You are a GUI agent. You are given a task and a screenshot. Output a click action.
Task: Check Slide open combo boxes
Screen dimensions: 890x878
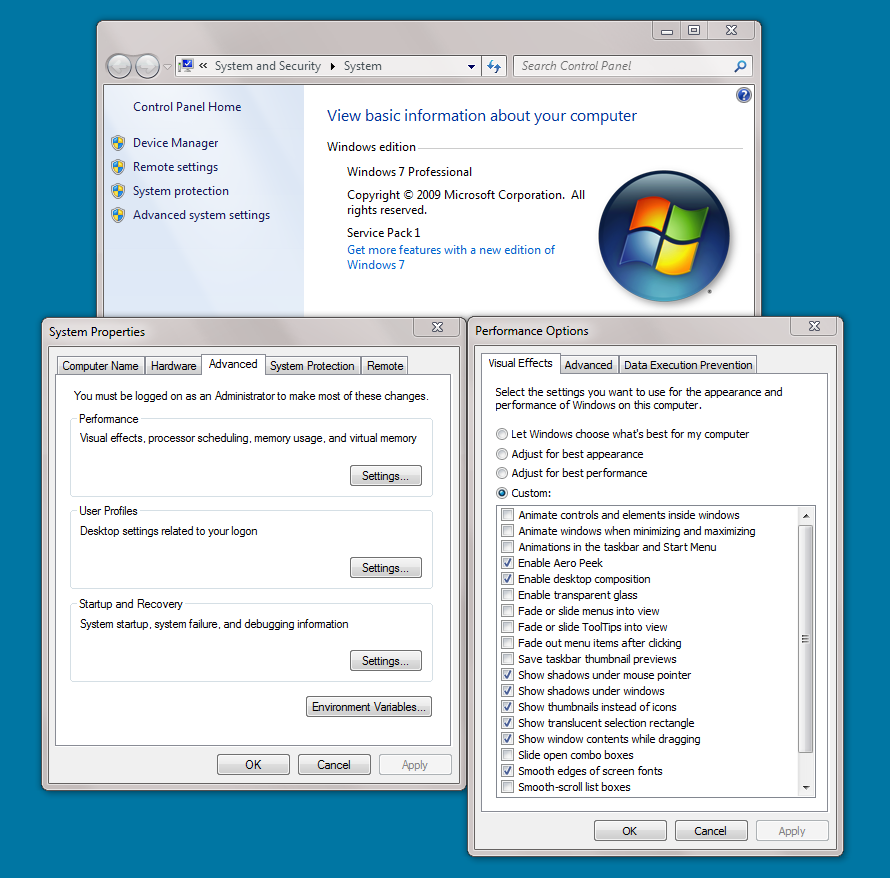(x=507, y=755)
